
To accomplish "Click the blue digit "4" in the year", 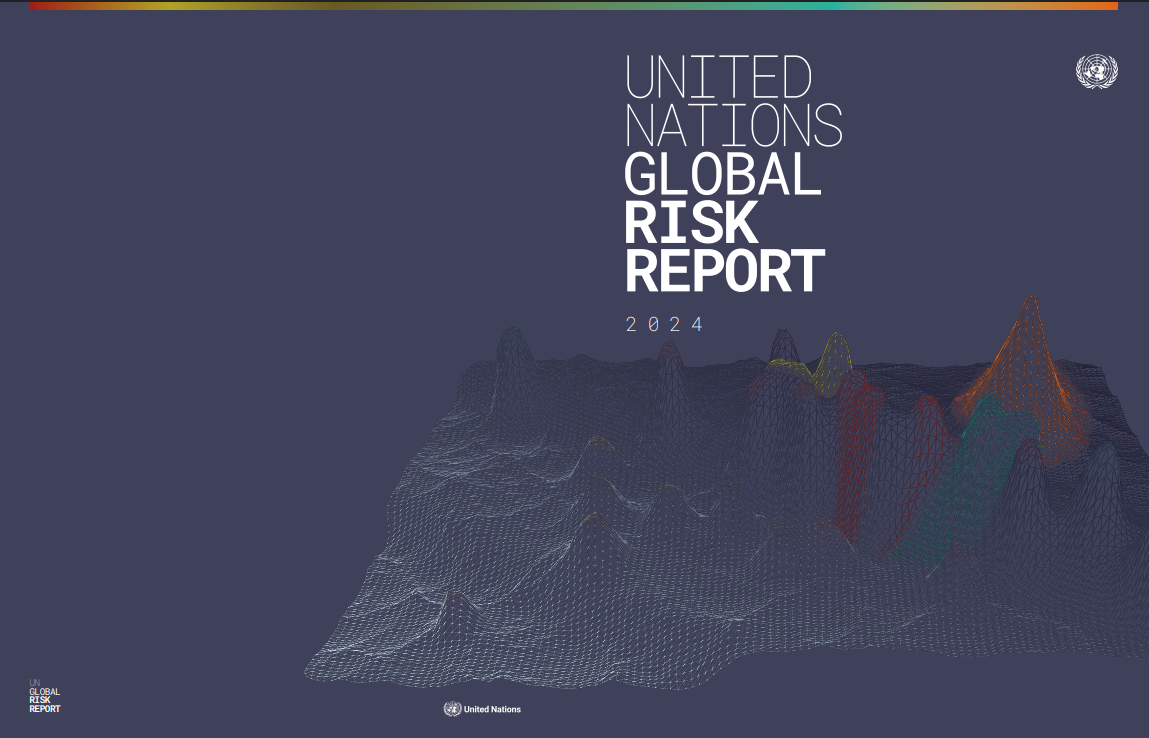I will 697,325.
